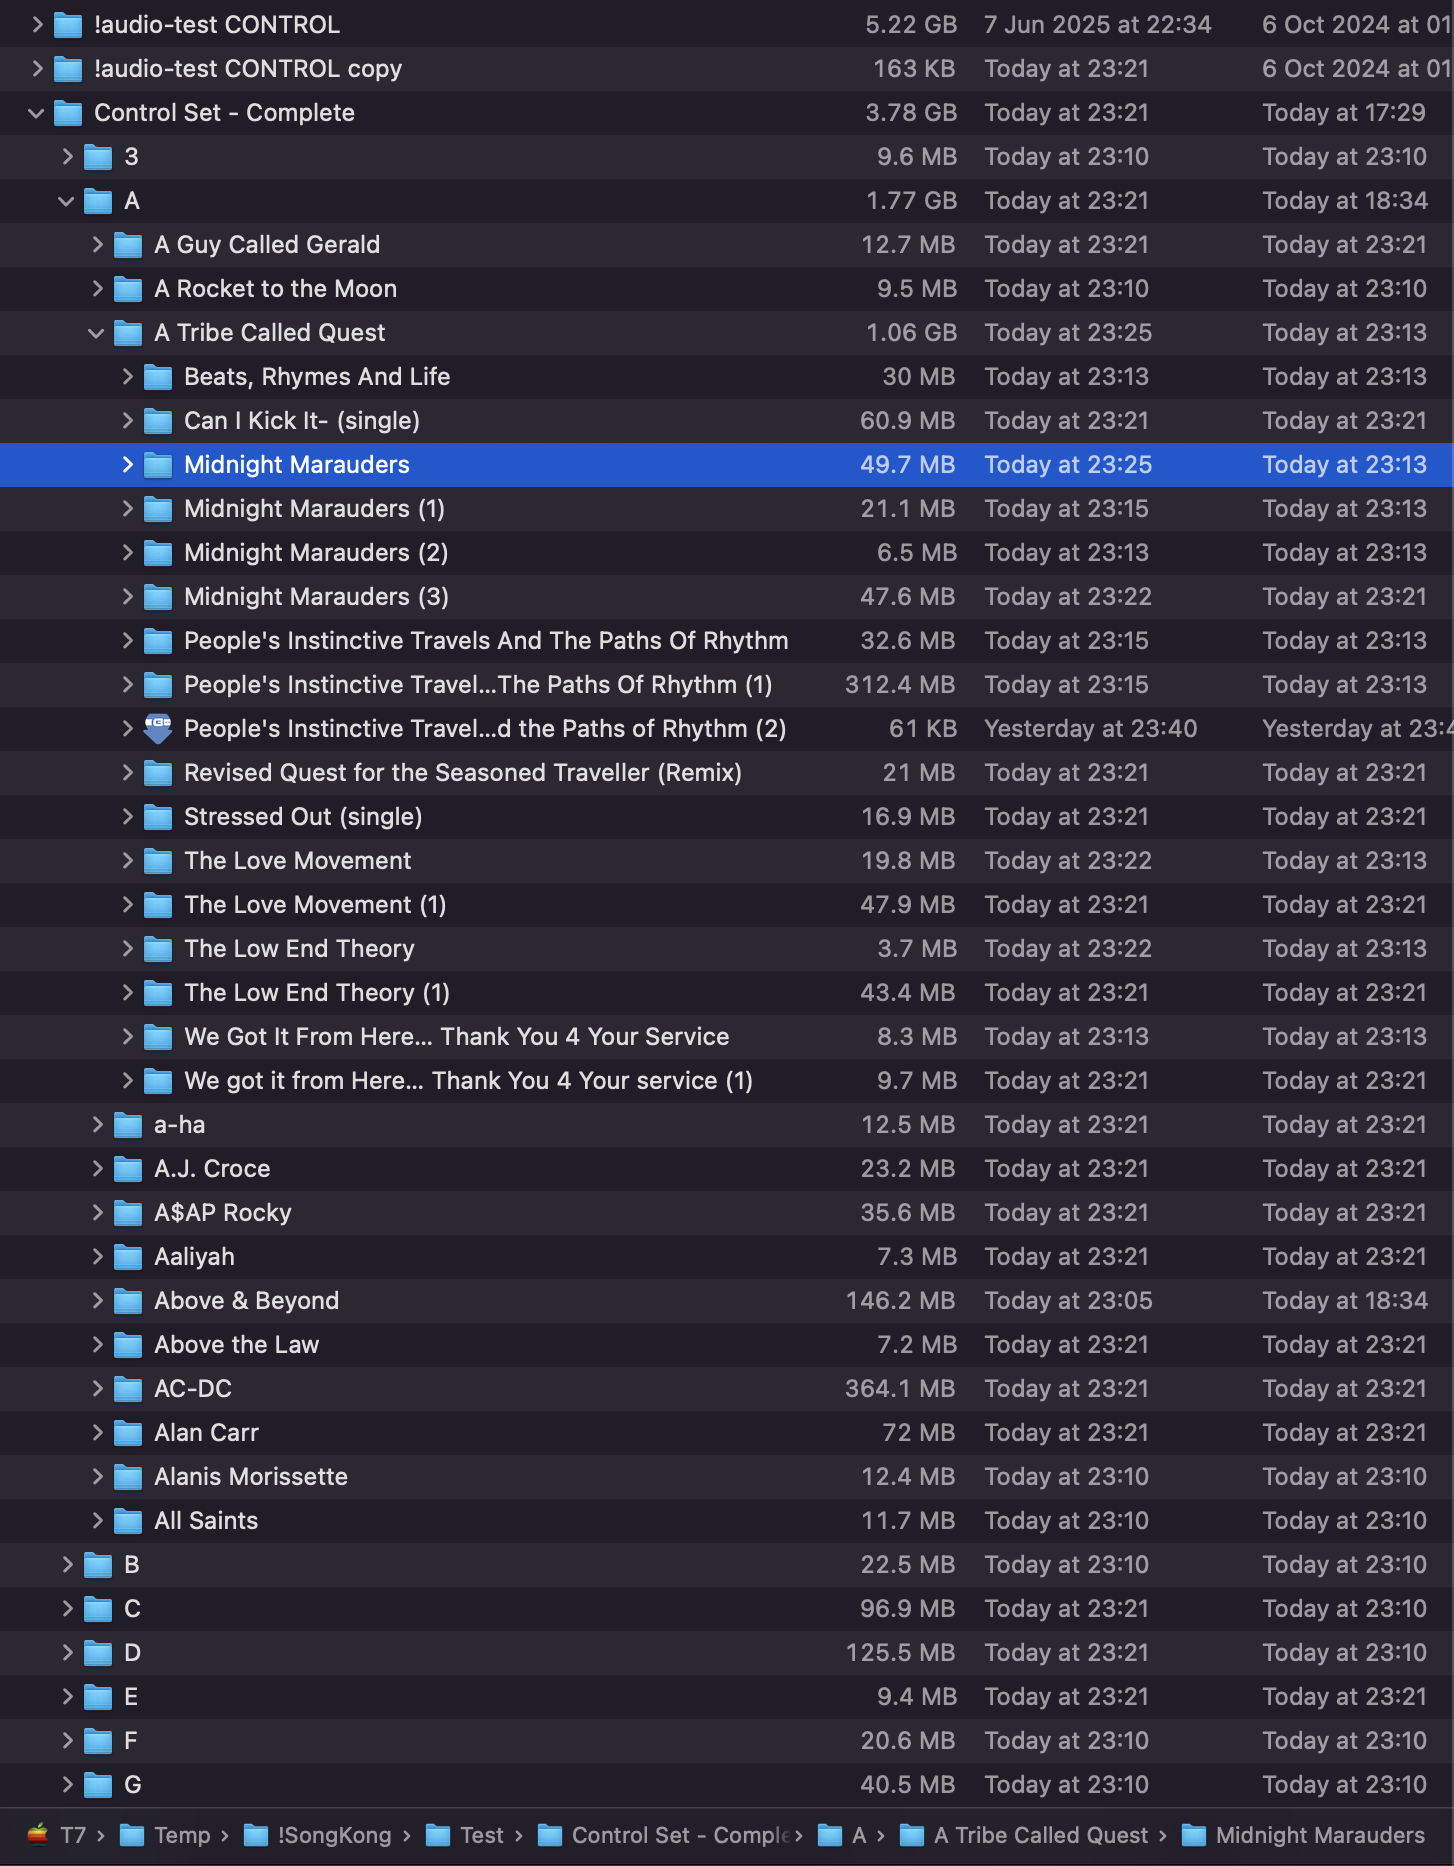
Task: Click the Stressed Out (single) folder icon
Action: 158,817
